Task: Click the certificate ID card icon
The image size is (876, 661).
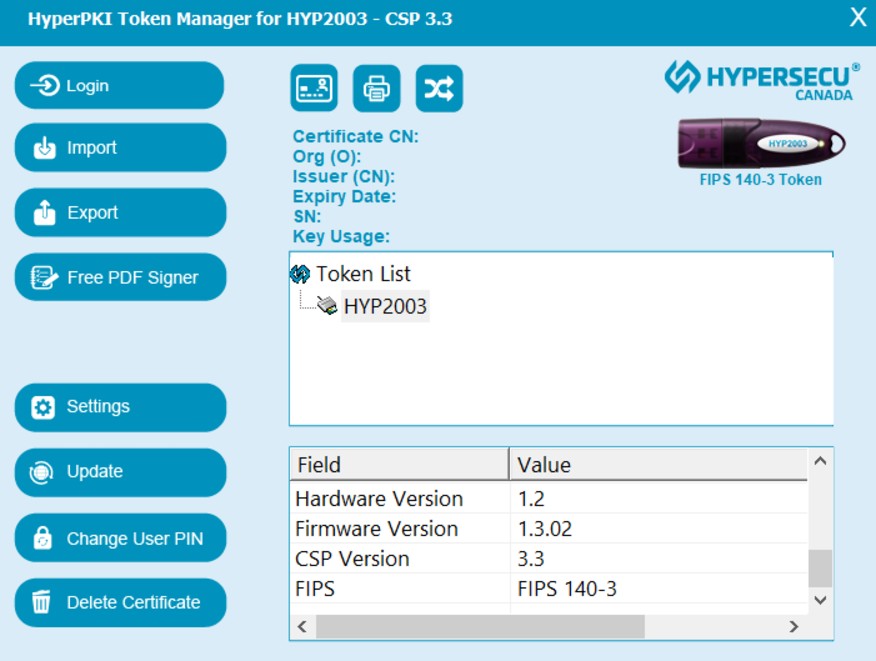Action: (x=314, y=88)
